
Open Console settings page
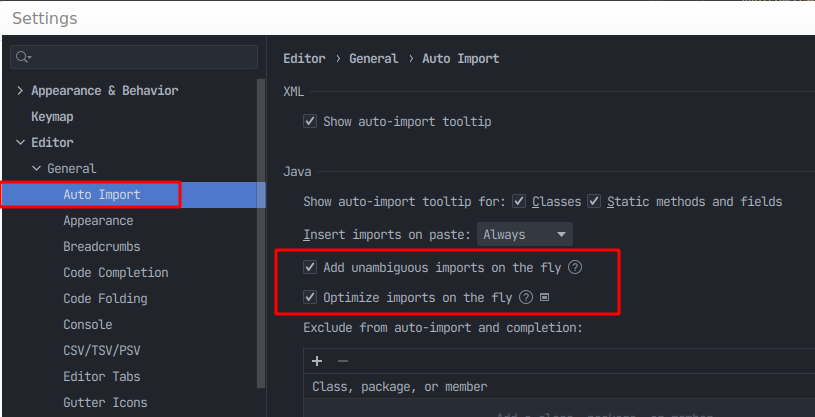tap(88, 324)
